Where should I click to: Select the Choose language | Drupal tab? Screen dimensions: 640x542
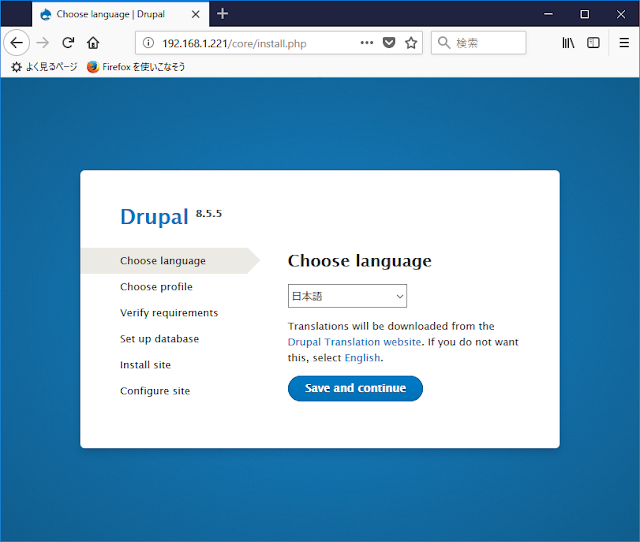[x=120, y=14]
